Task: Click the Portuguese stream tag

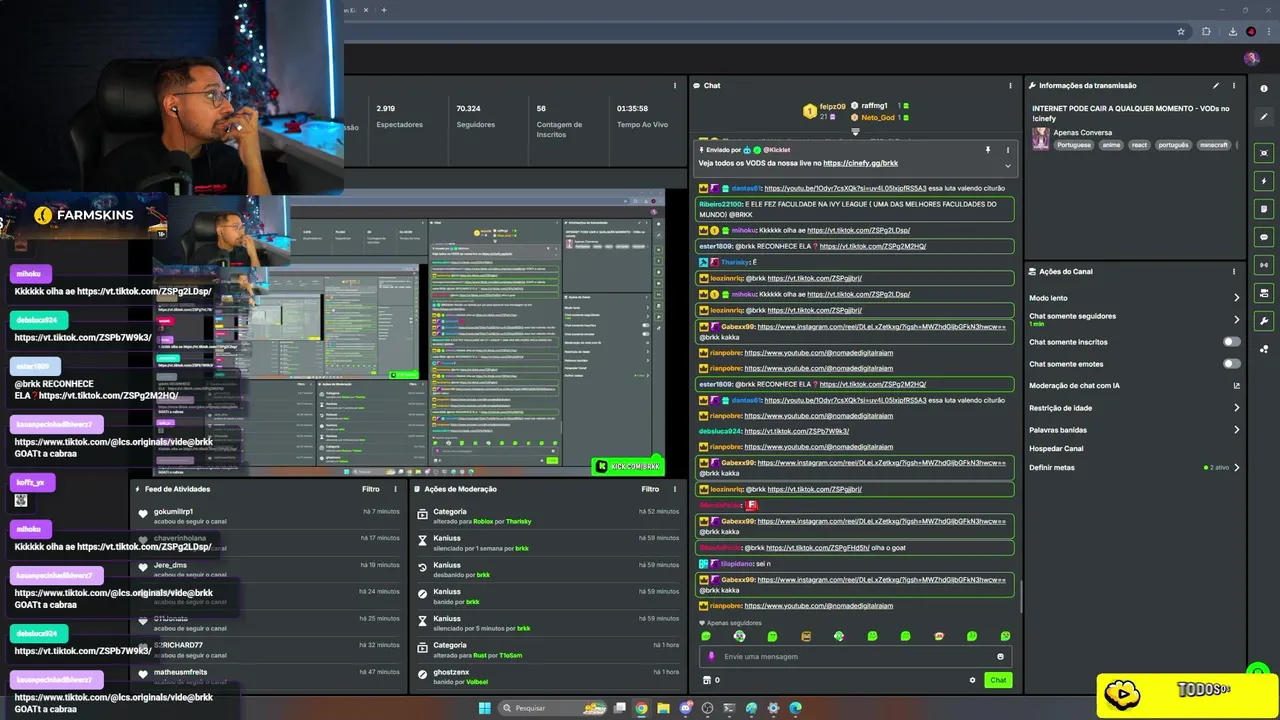Action: click(x=1074, y=145)
